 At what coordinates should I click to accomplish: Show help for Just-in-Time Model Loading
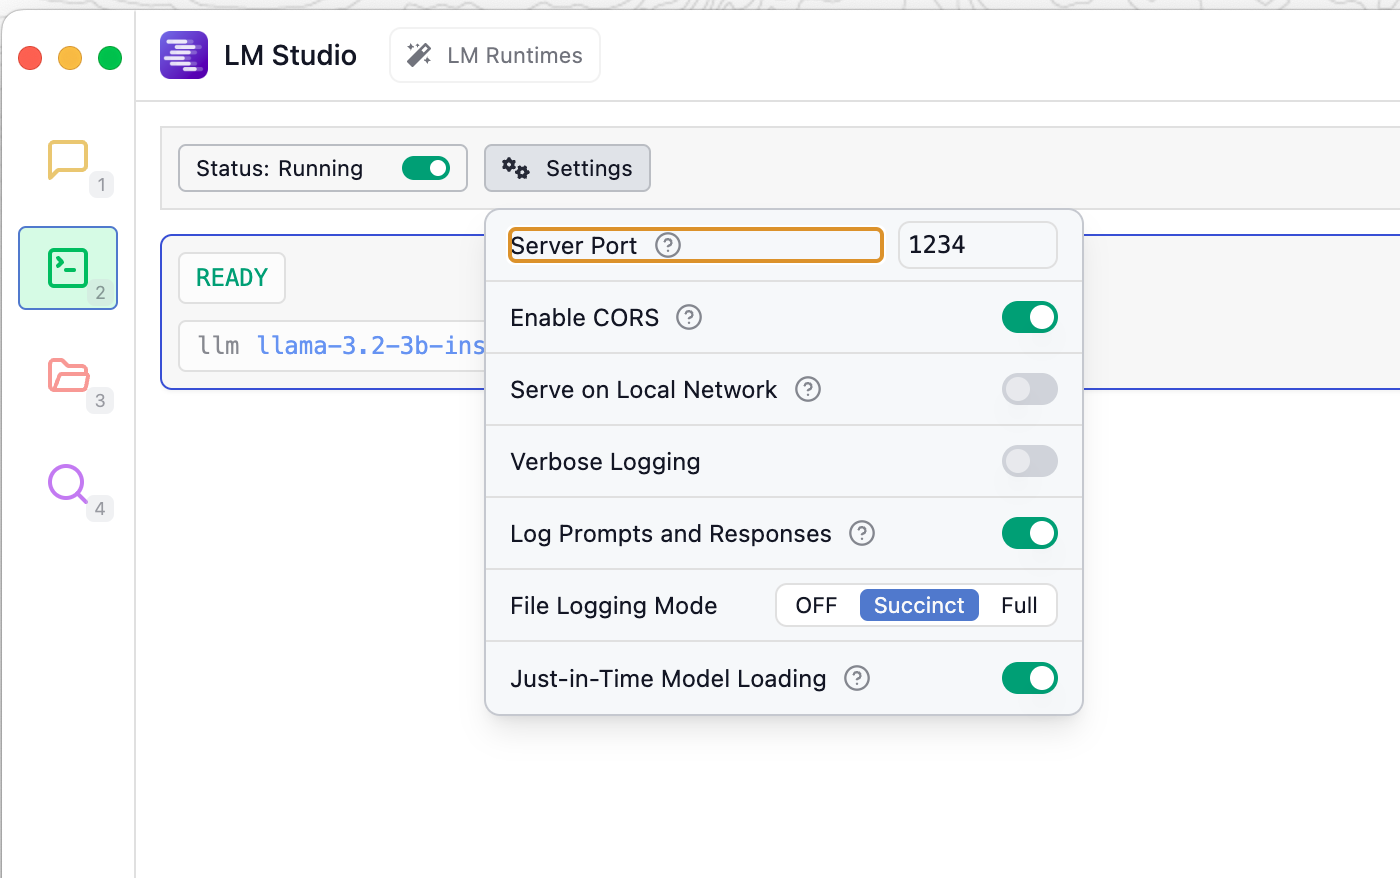coord(857,678)
